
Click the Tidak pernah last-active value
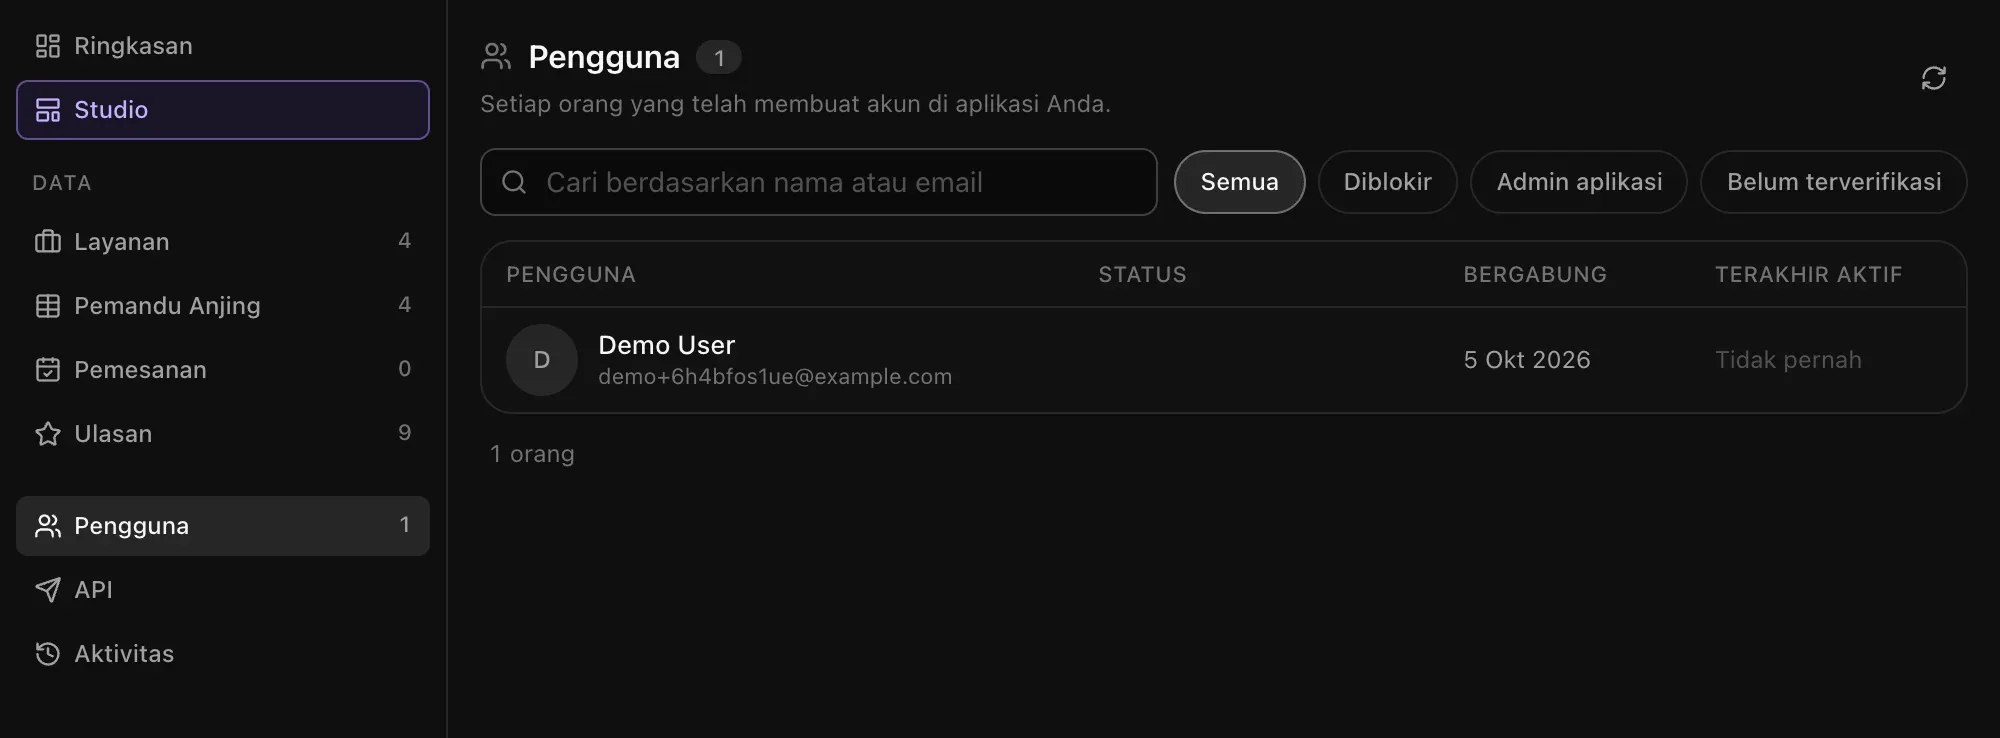[1788, 360]
